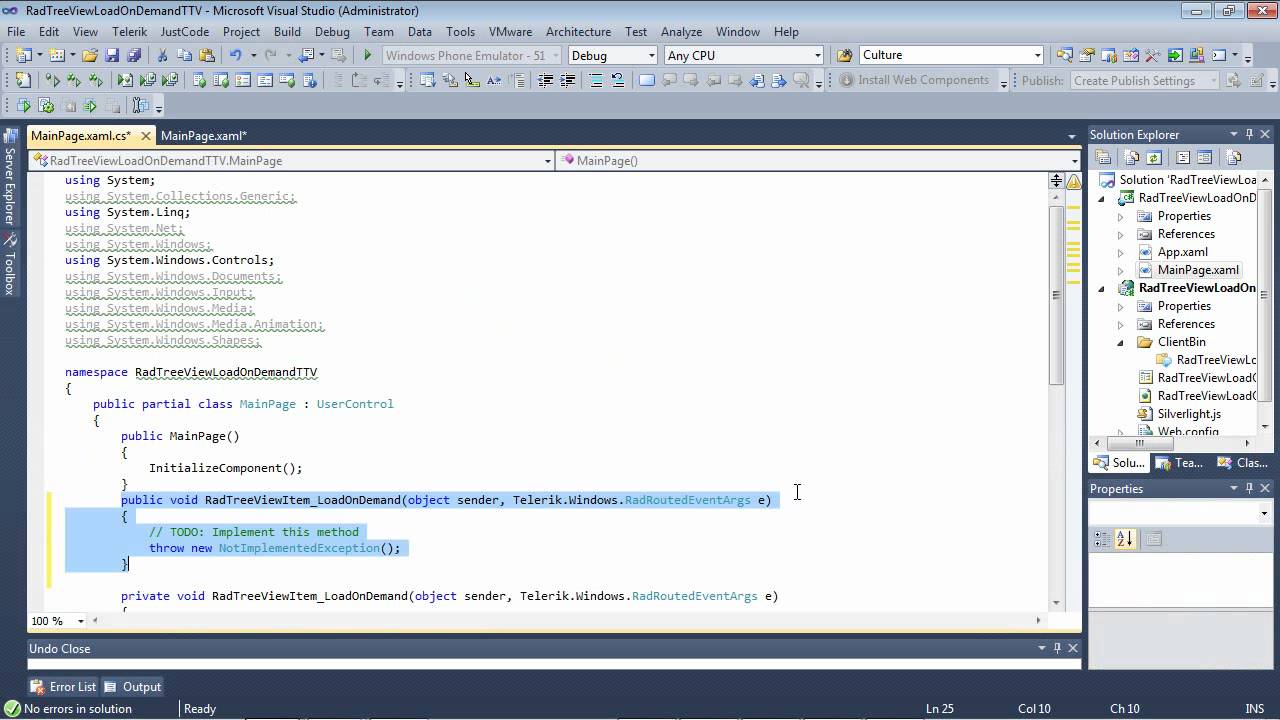Viewport: 1280px width, 720px height.
Task: Click the Undo arrow icon
Action: pos(236,55)
